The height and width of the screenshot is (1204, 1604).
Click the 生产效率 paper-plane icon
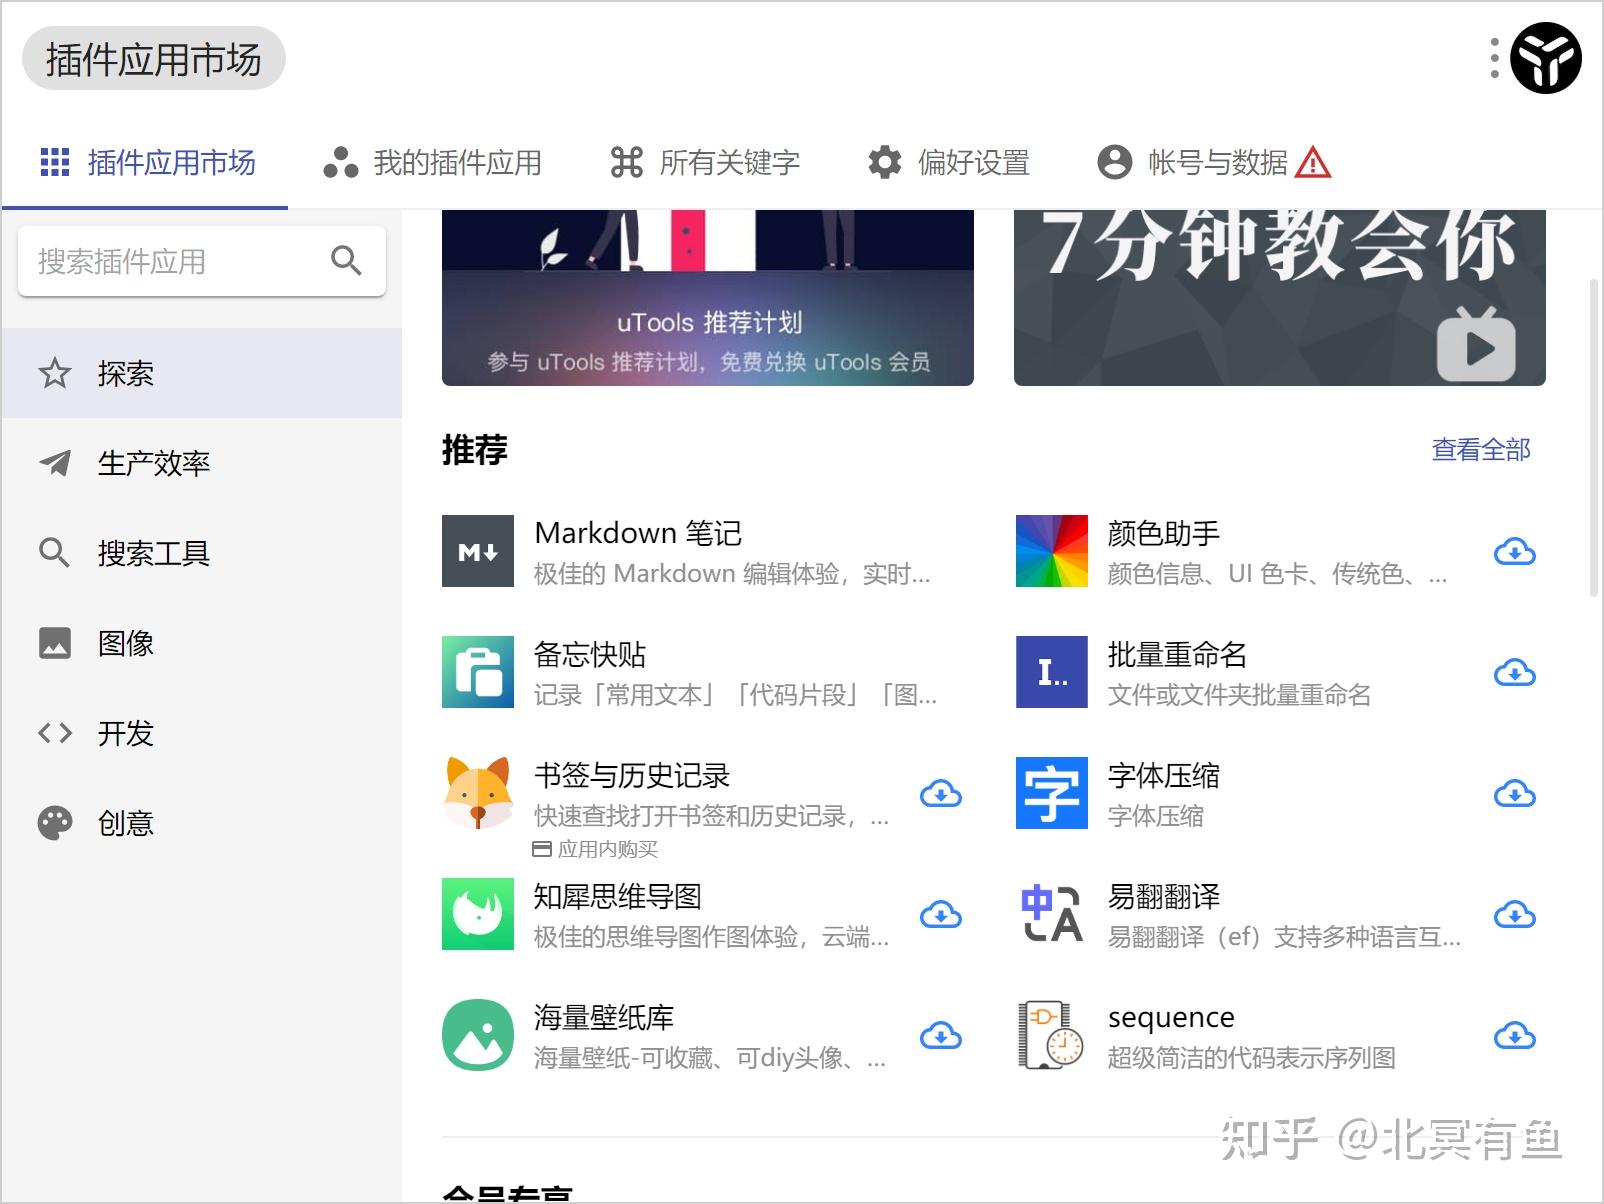(x=55, y=463)
